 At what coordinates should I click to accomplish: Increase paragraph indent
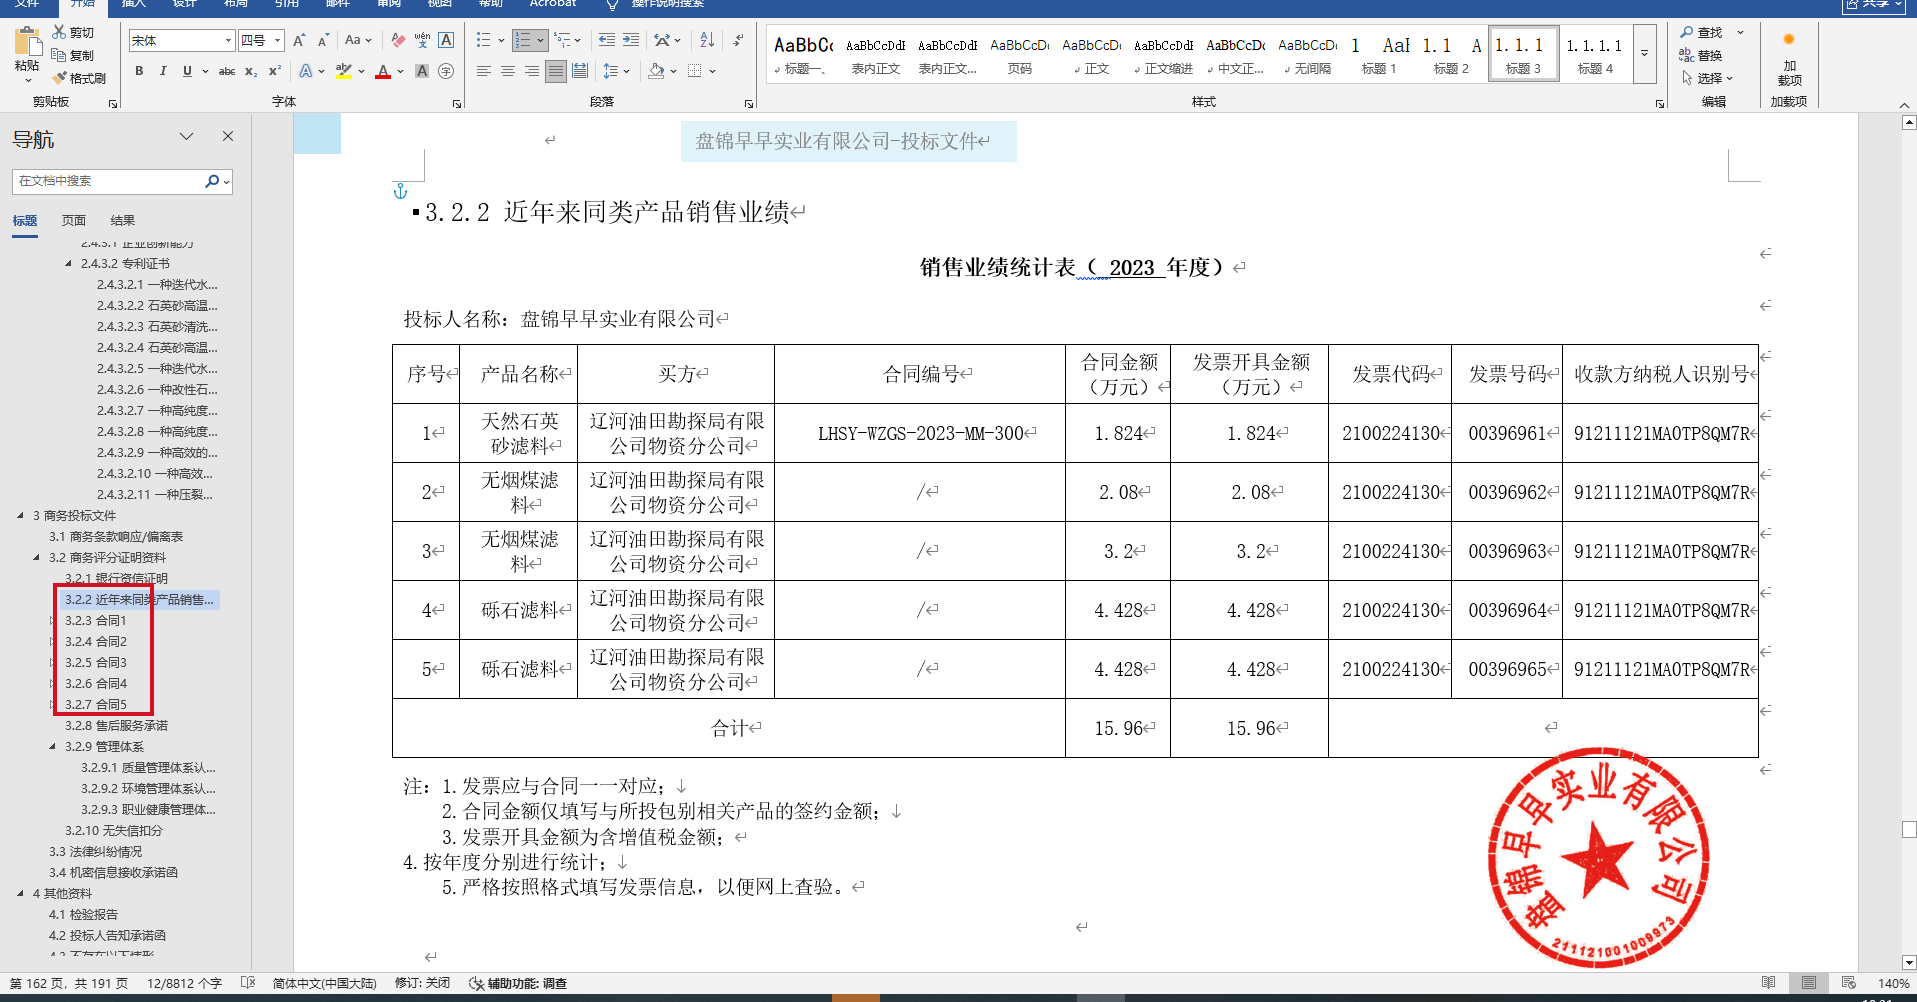pyautogui.click(x=631, y=40)
